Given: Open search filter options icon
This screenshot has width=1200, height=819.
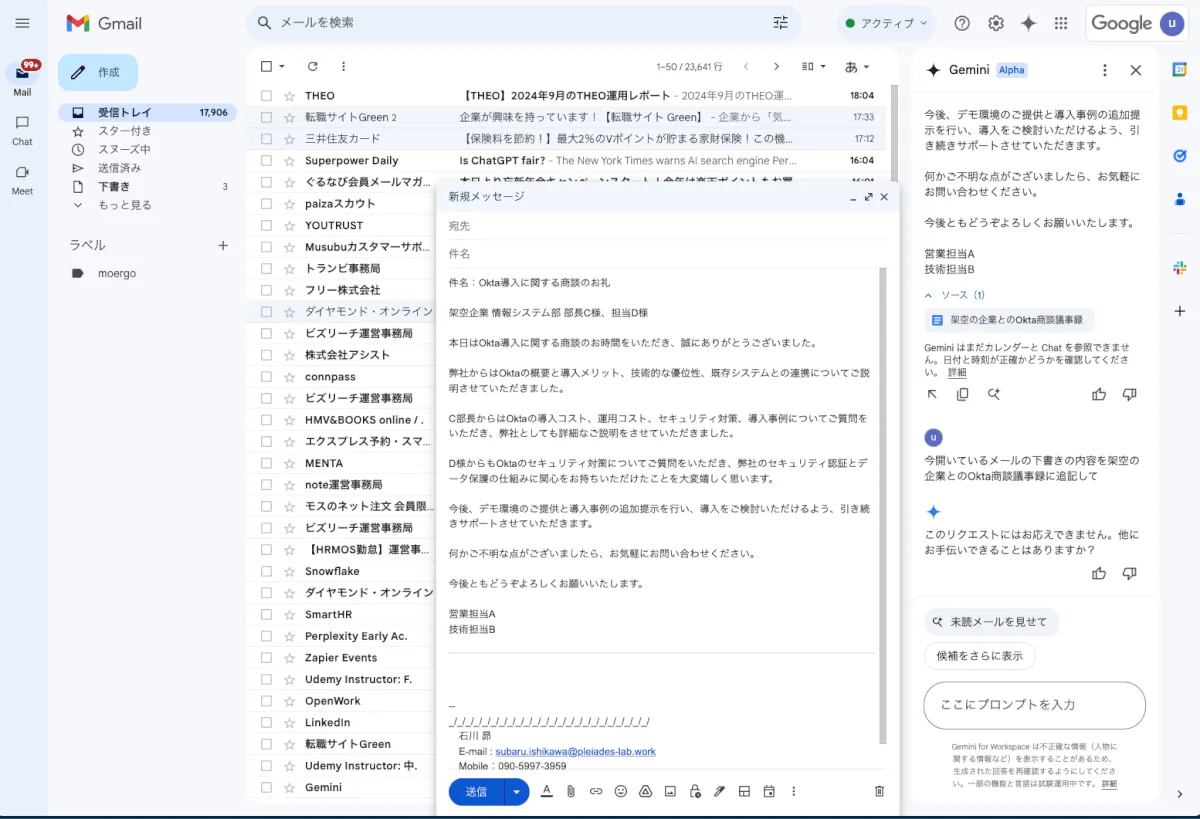Looking at the screenshot, I should [781, 23].
